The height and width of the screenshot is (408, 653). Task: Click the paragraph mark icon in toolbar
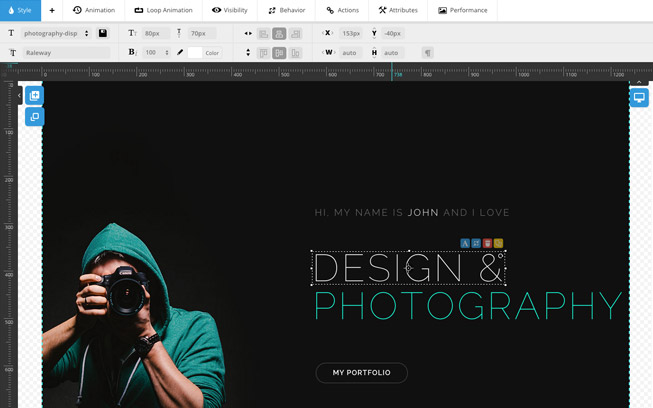(428, 52)
